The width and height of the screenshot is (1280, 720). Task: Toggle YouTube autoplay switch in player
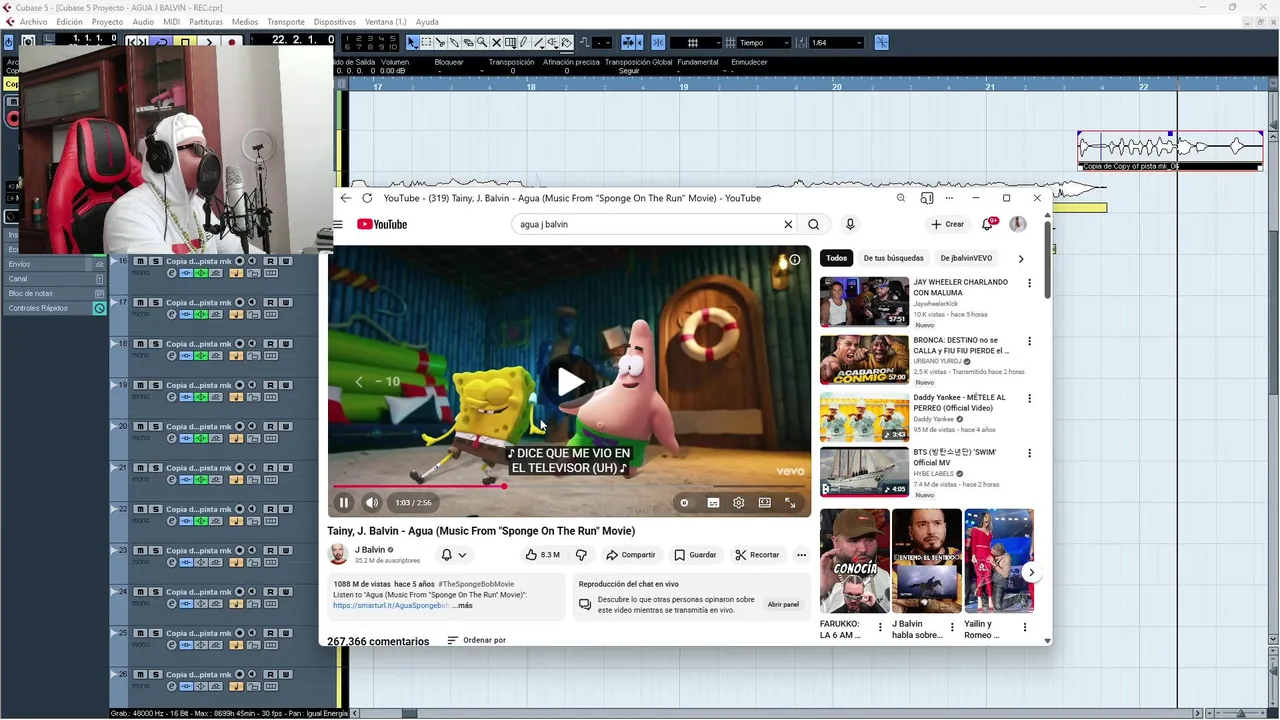[684, 503]
